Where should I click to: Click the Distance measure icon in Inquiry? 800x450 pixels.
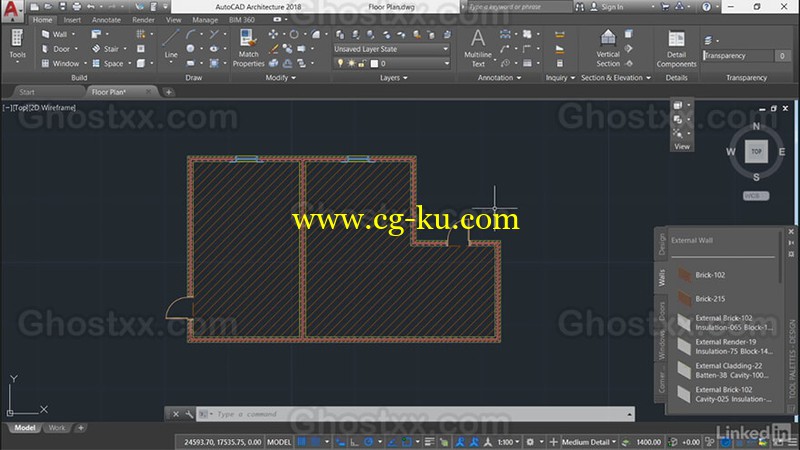[x=560, y=34]
